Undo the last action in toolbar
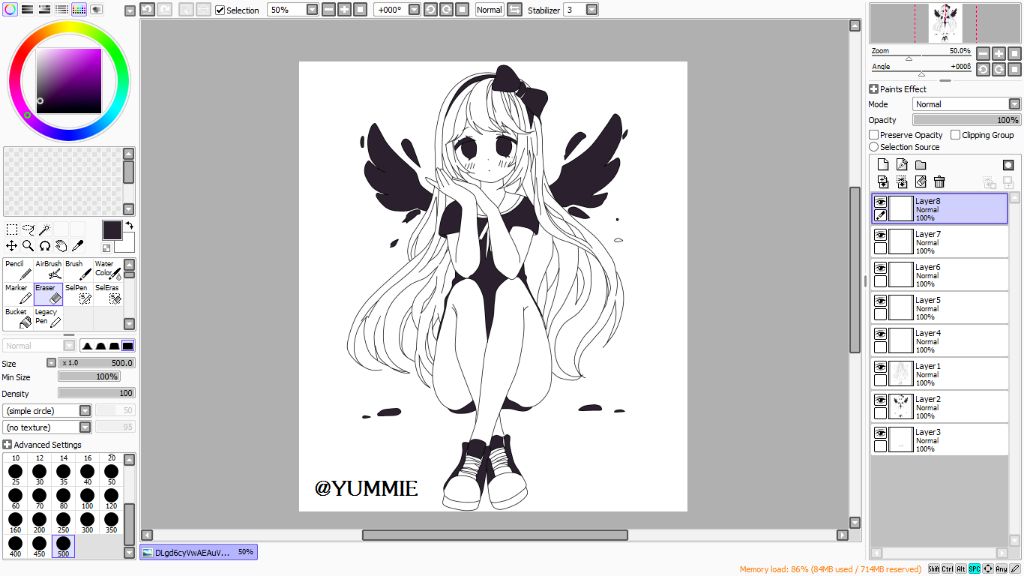Viewport: 1024px width, 576px height. [x=147, y=10]
